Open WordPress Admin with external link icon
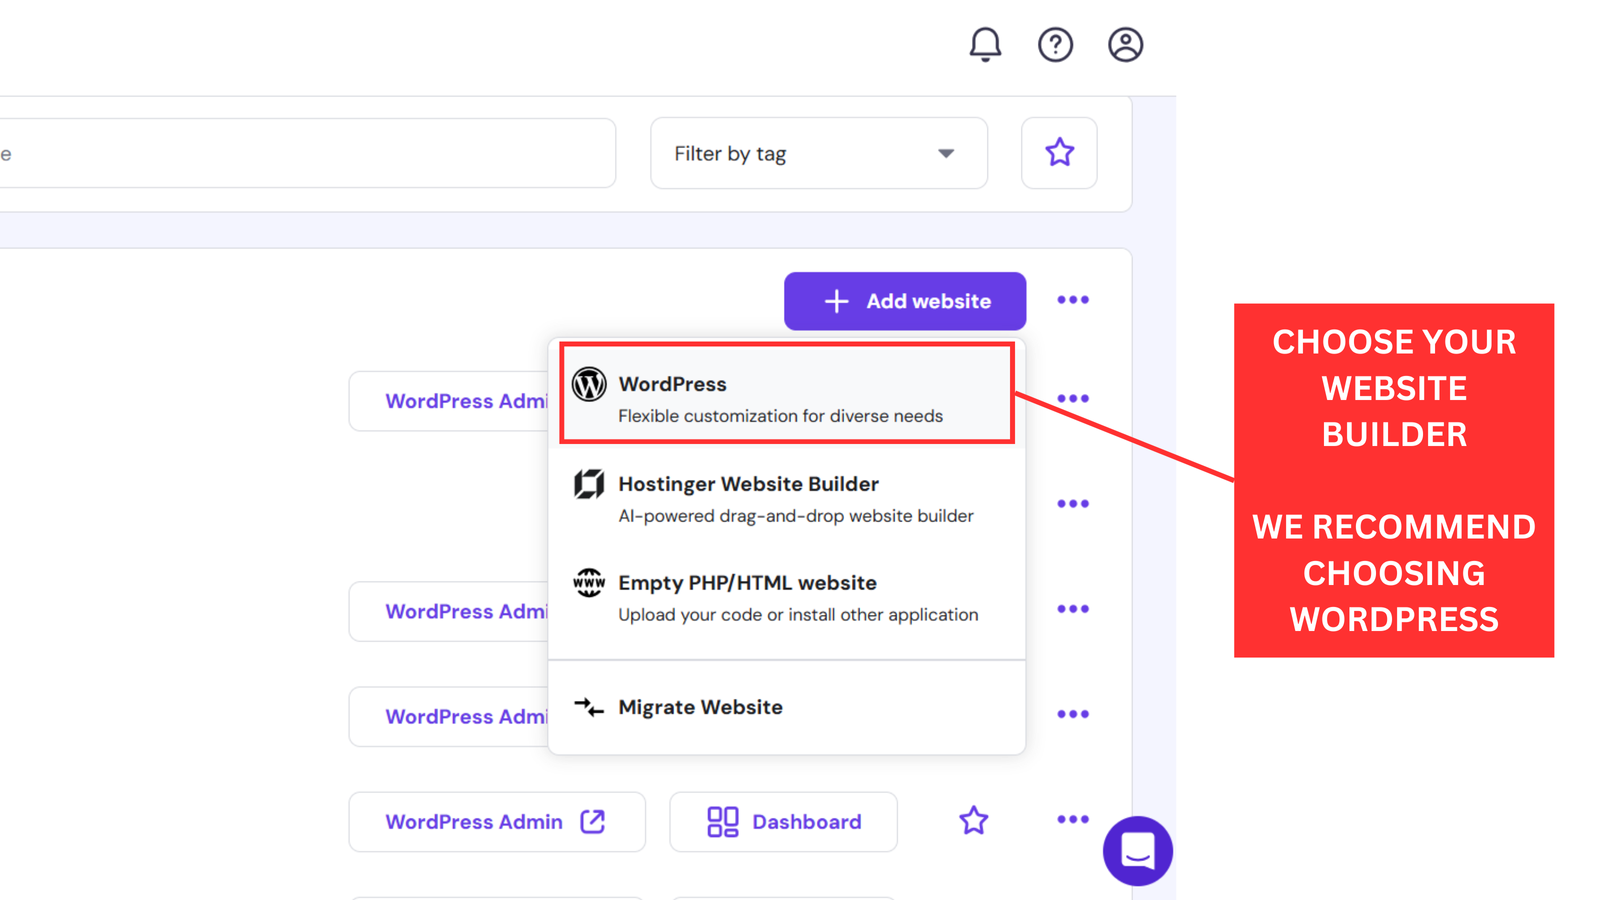Viewport: 1600px width, 900px height. 497,822
